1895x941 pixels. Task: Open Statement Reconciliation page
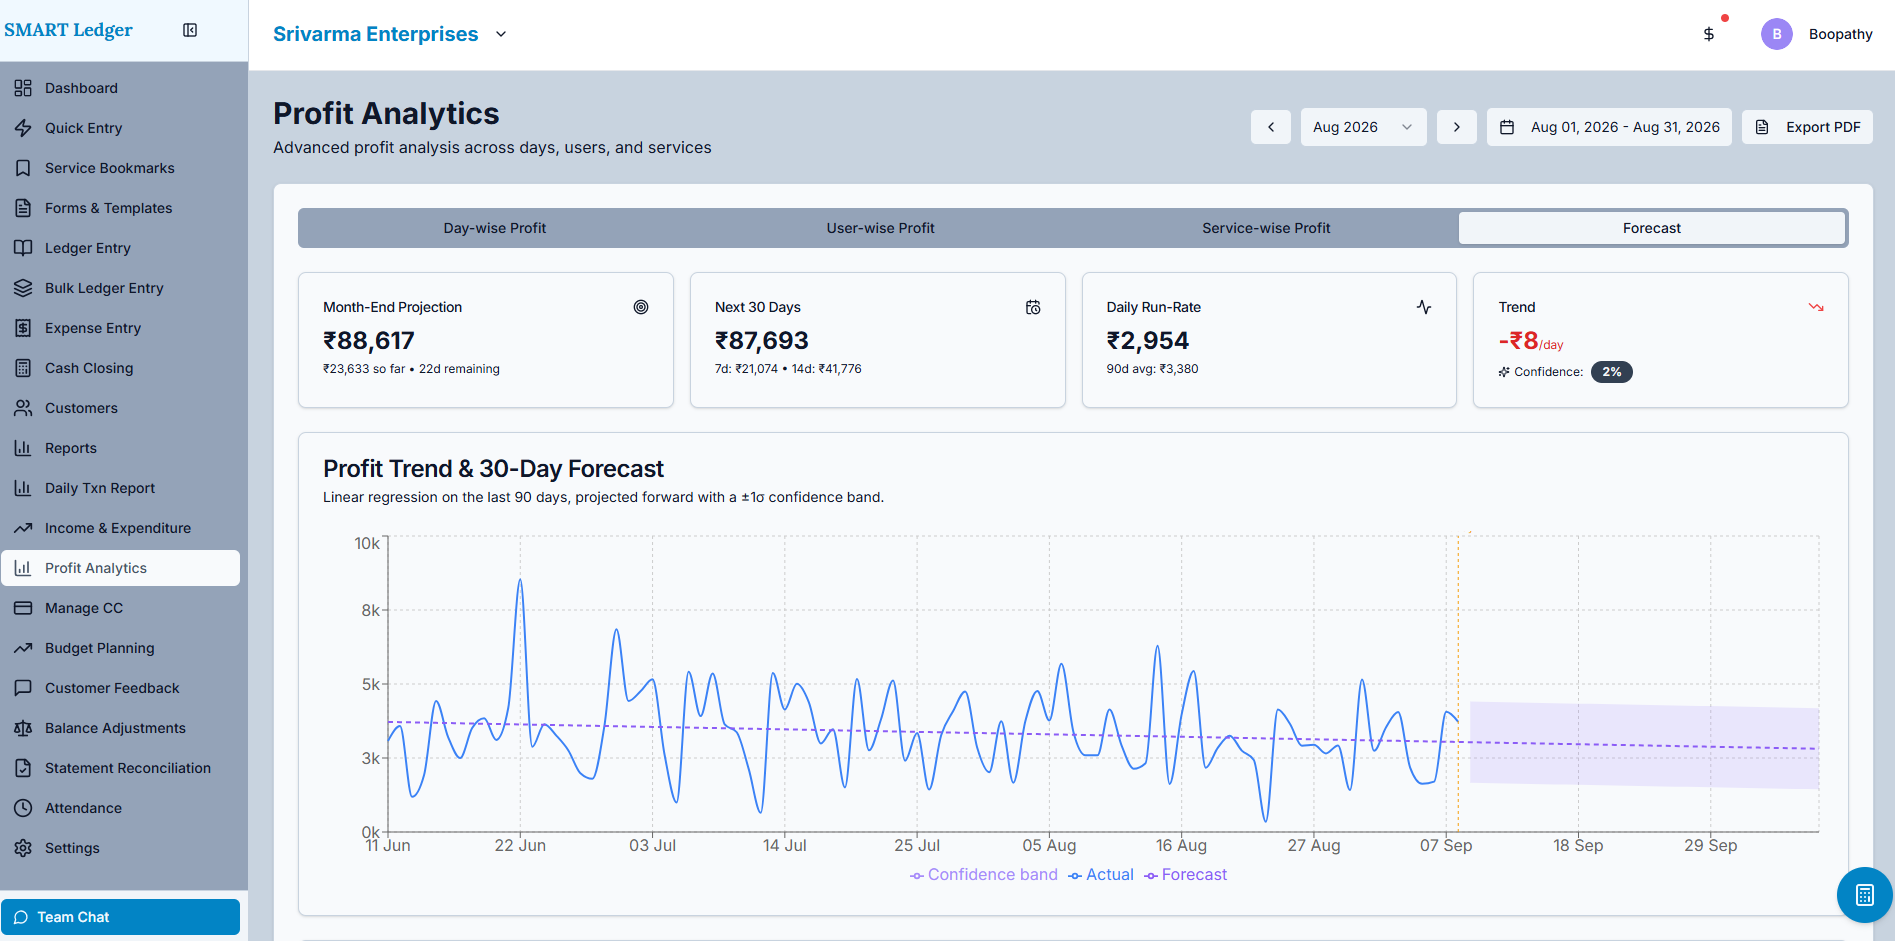click(x=121, y=768)
